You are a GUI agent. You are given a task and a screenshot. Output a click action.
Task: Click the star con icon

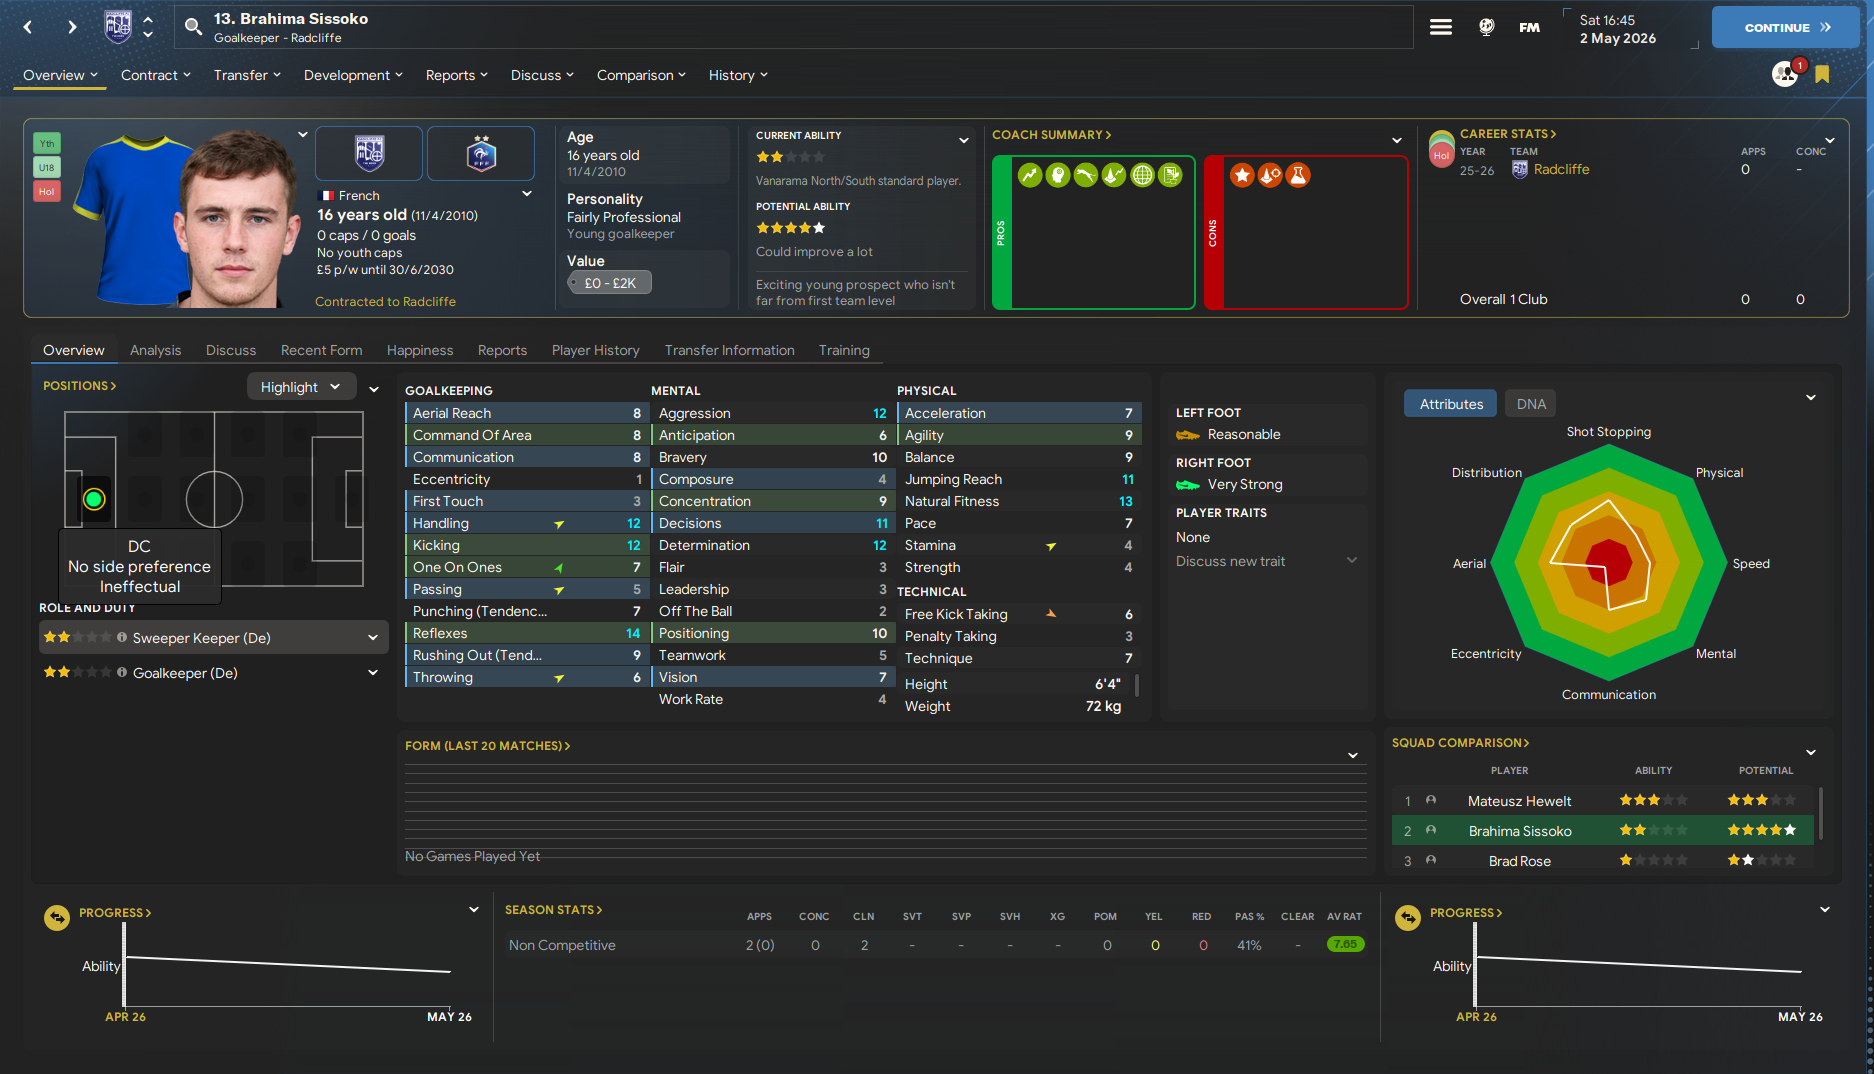click(x=1242, y=176)
